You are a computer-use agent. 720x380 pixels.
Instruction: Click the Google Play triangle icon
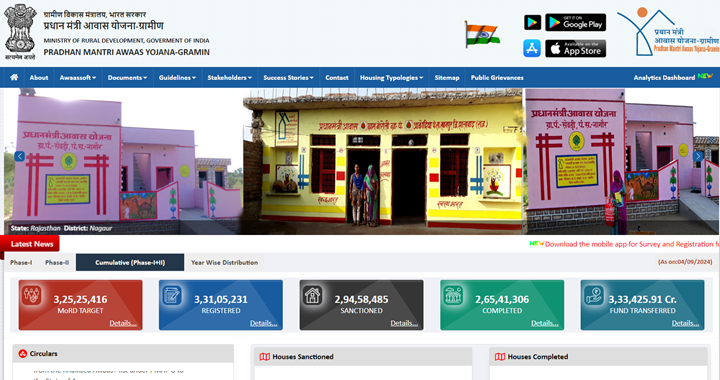pyautogui.click(x=532, y=22)
